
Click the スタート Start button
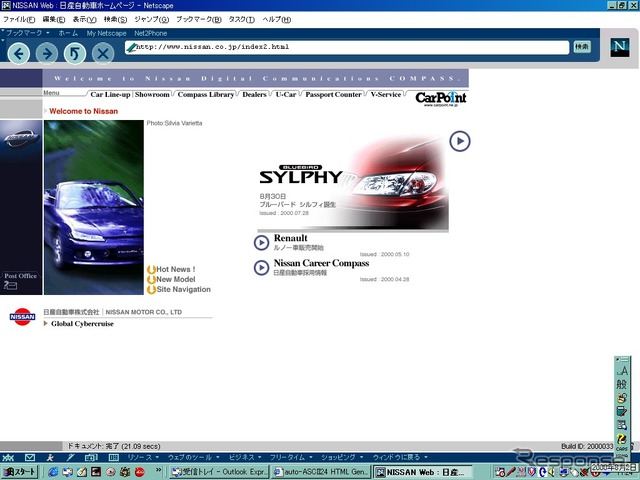[20, 472]
